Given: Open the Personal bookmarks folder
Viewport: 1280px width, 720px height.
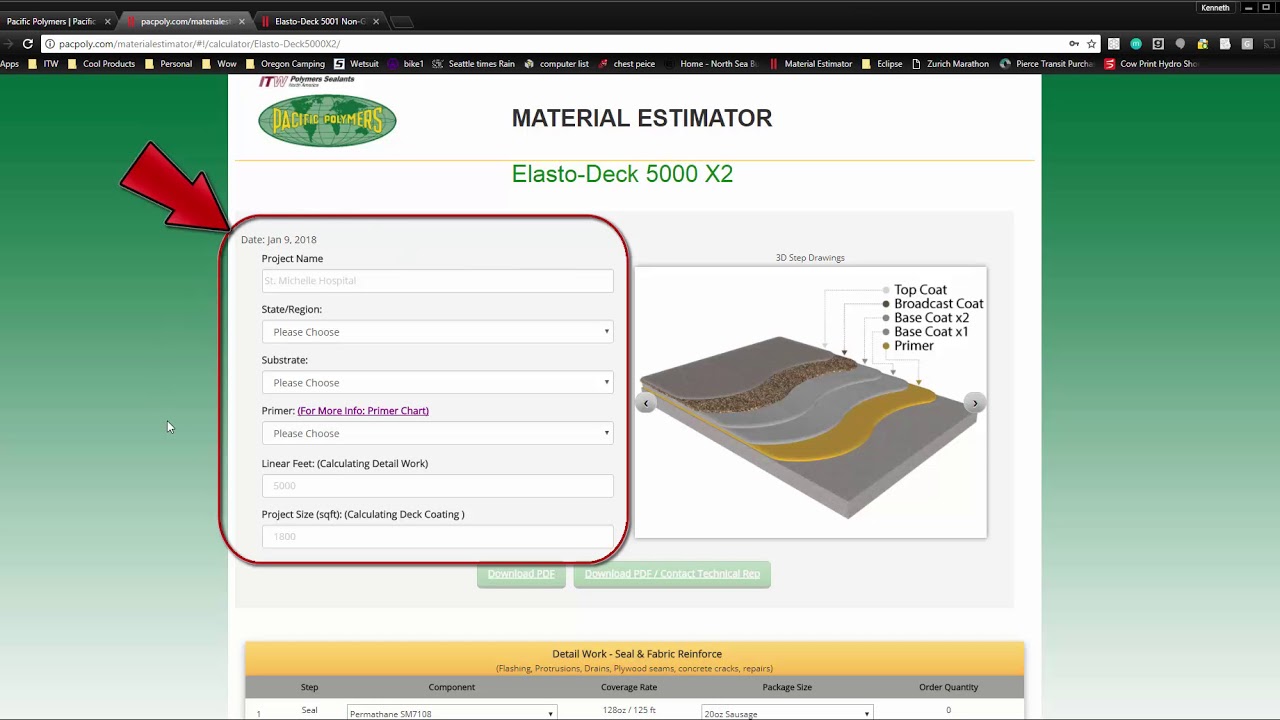Looking at the screenshot, I should (168, 64).
